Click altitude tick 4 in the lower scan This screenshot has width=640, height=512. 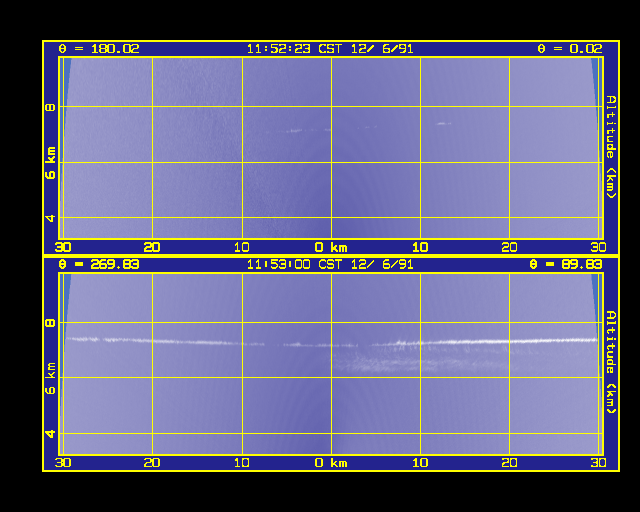[50, 434]
